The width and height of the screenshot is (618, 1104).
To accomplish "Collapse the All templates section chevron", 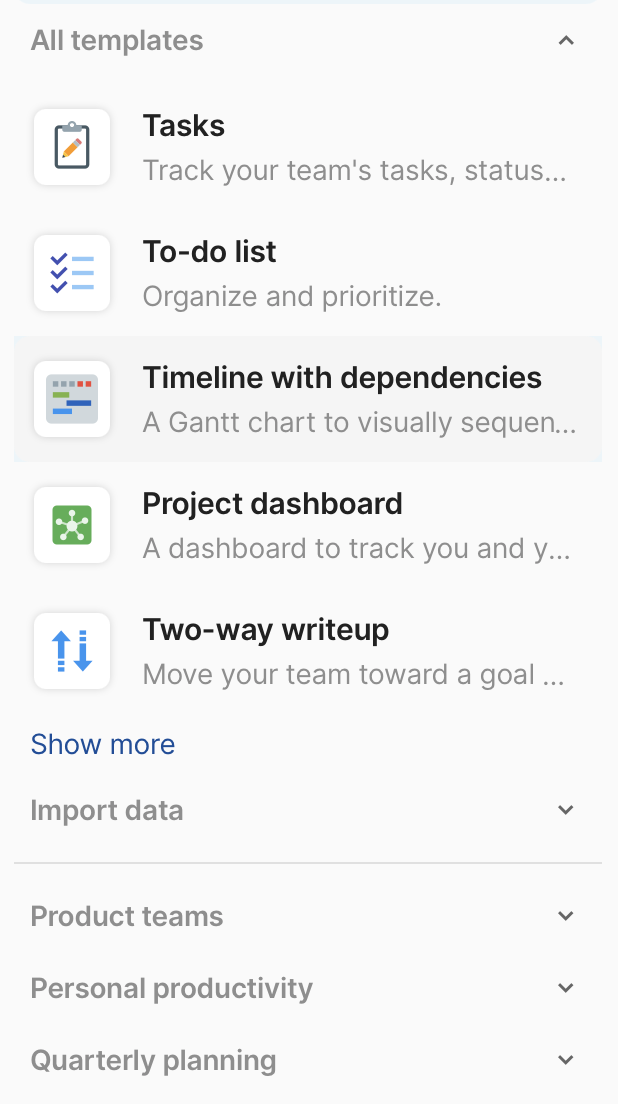I will 566,41.
